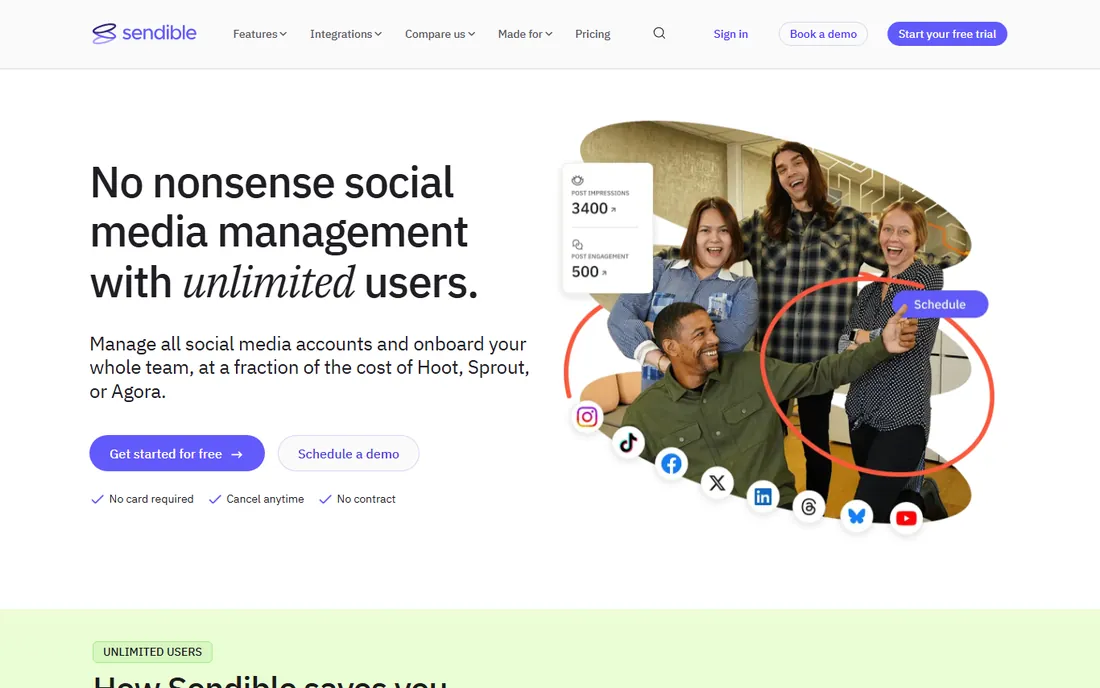Click the X (Twitter) icon

point(717,483)
